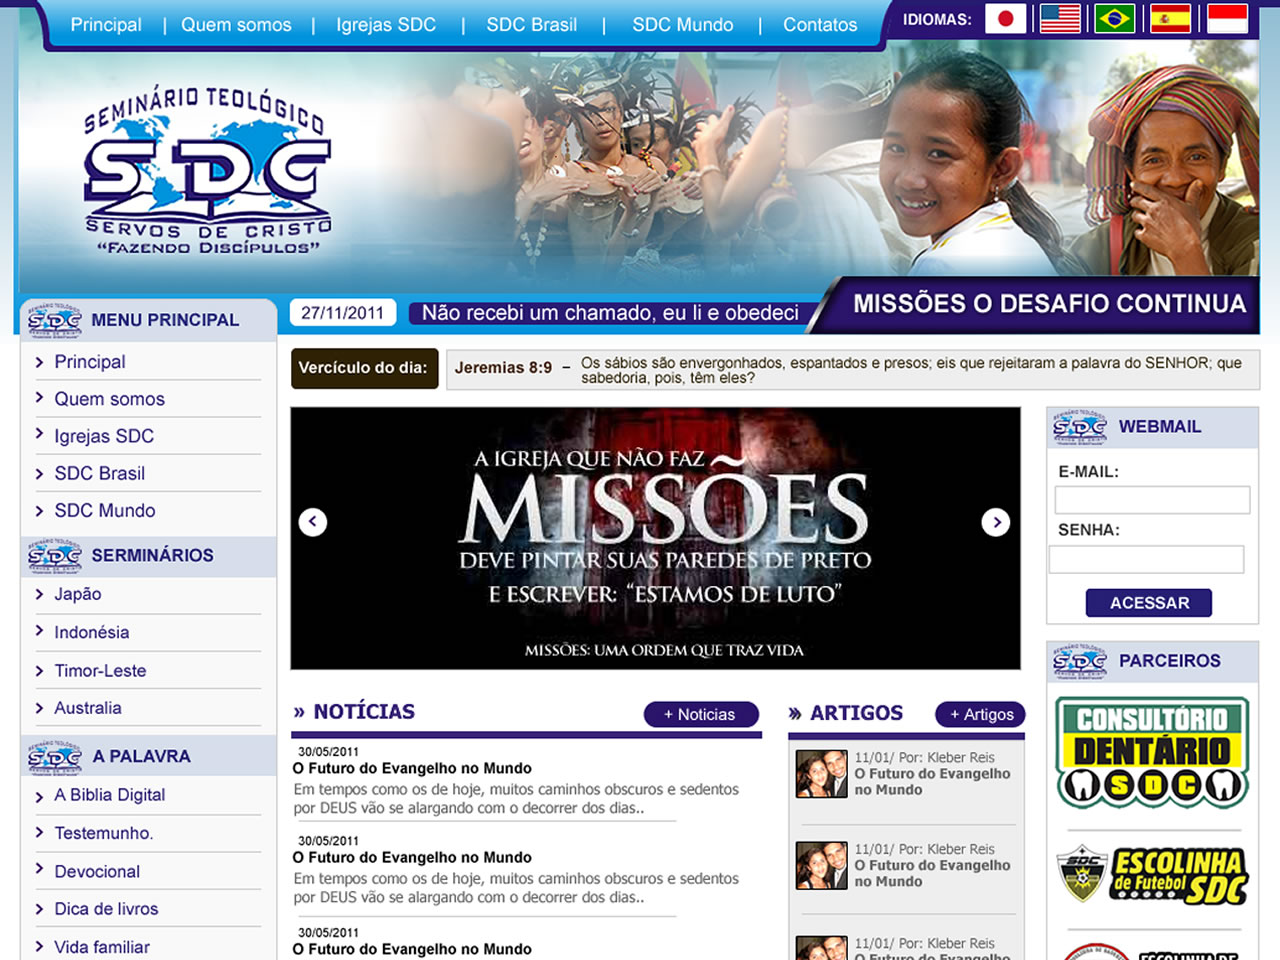The image size is (1280, 960).
Task: Select the United States flag language
Action: (x=1060, y=19)
